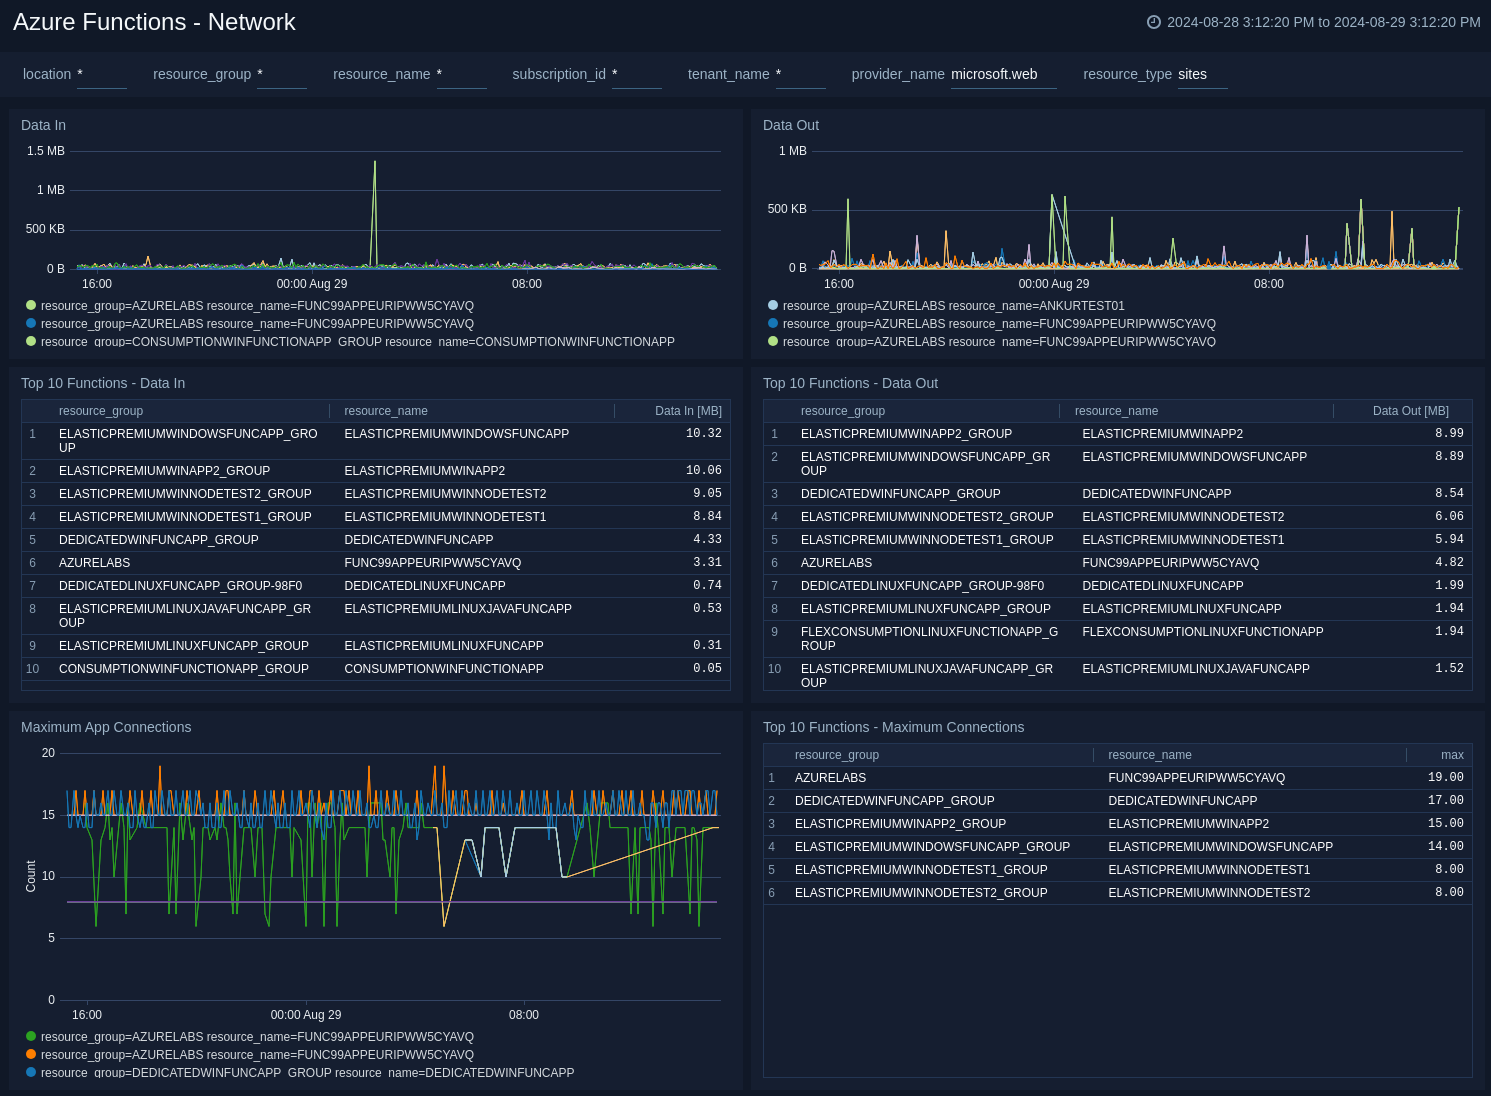1491x1096 pixels.
Task: Sort Maximum Connections table by resource_group header
Action: [837, 755]
